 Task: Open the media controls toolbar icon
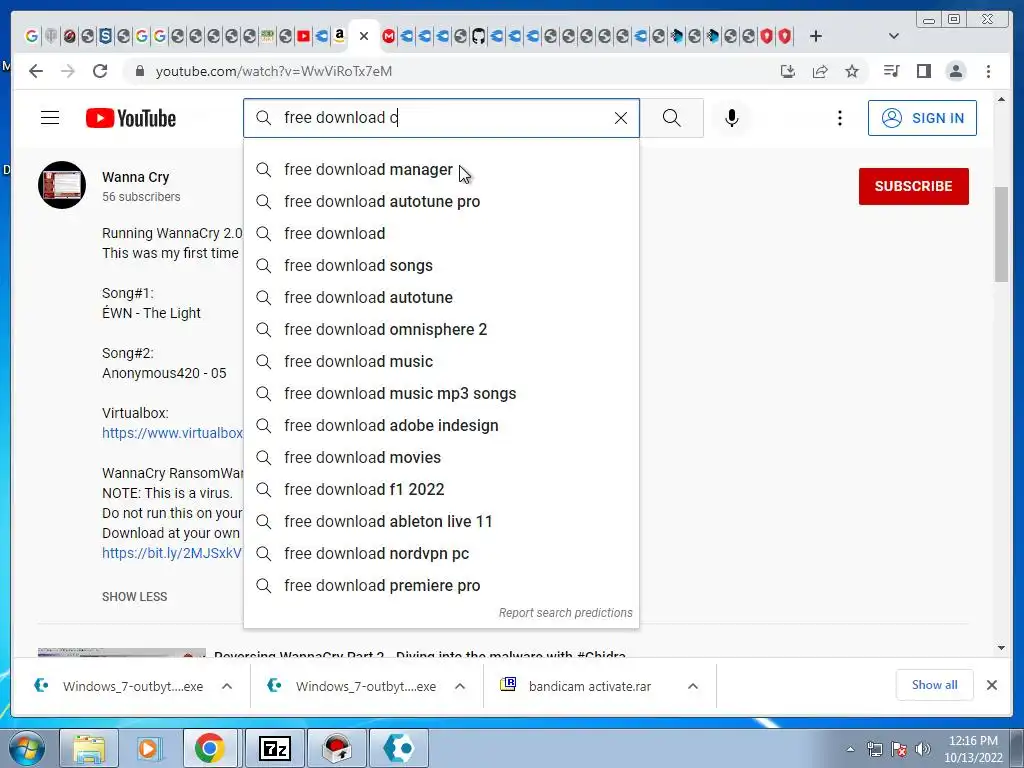click(x=891, y=71)
